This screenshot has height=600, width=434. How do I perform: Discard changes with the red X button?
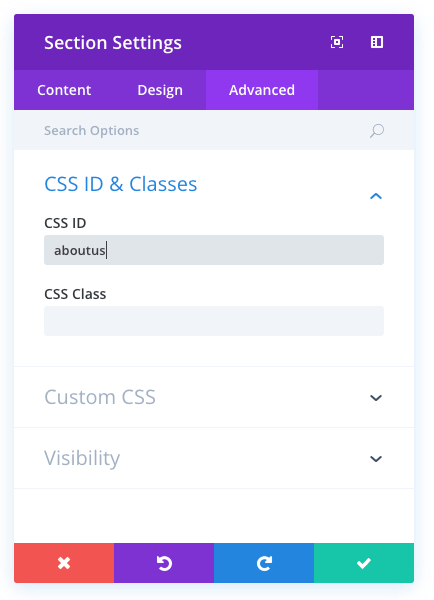[64, 563]
